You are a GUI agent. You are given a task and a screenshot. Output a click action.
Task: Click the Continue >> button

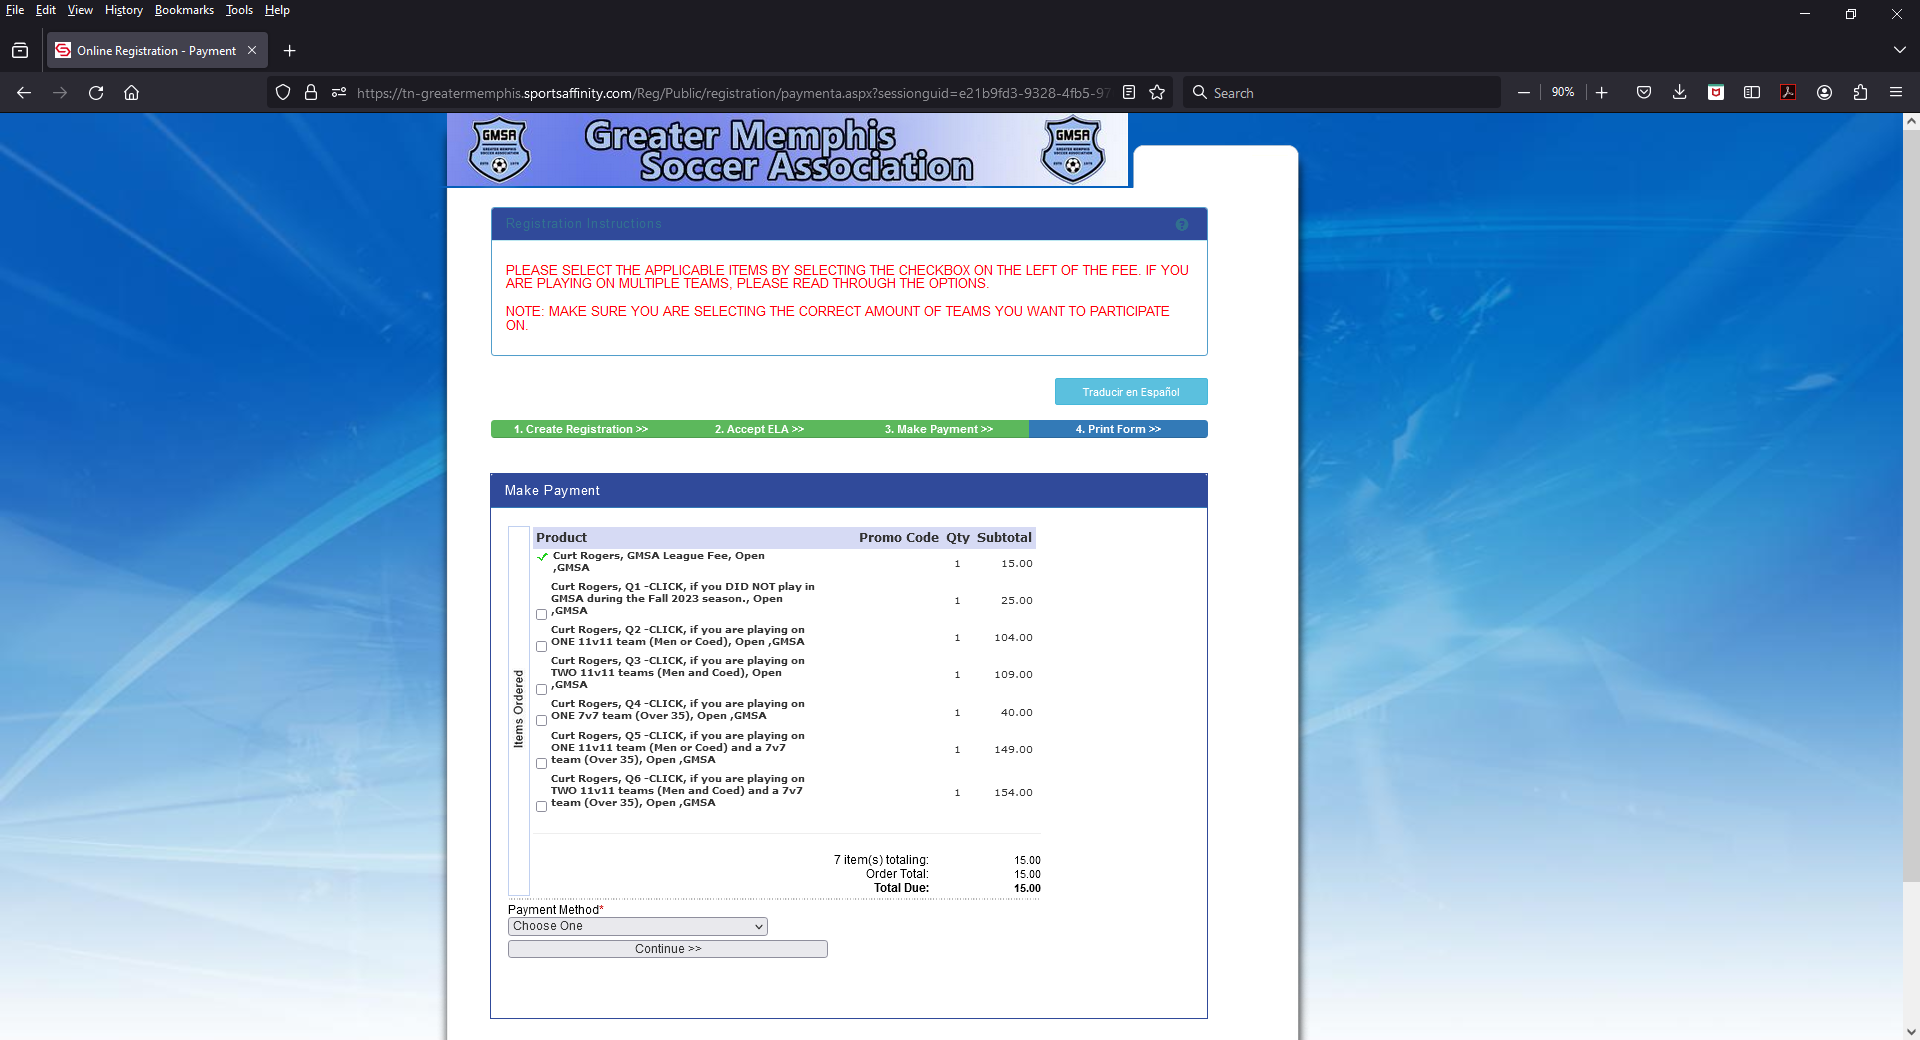668,949
